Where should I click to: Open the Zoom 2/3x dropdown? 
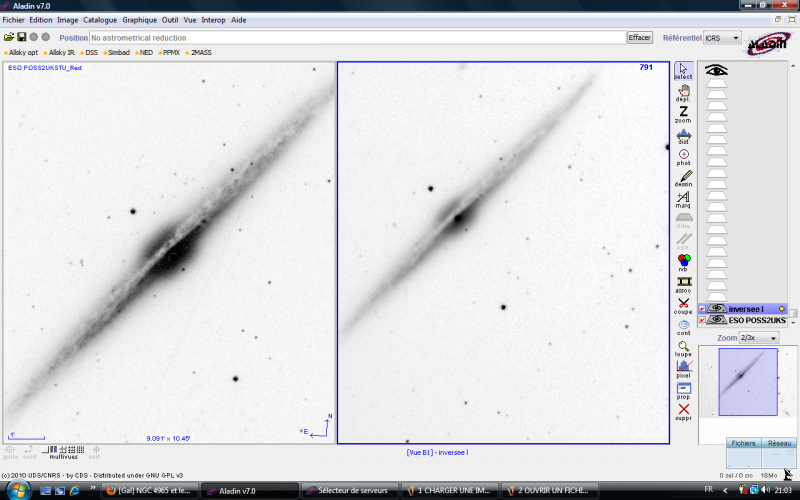pos(759,338)
